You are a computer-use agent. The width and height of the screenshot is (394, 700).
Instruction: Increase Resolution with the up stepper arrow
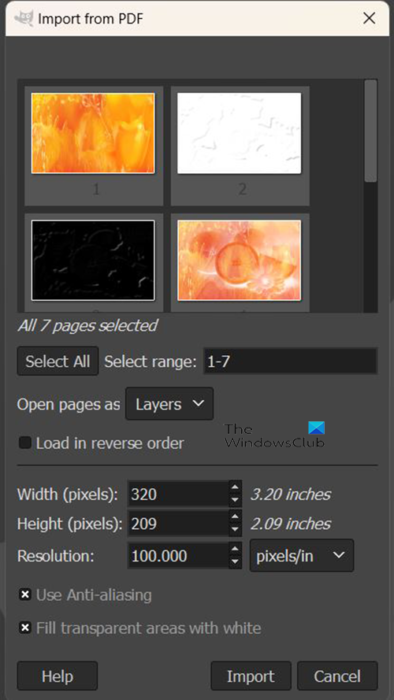point(235,549)
